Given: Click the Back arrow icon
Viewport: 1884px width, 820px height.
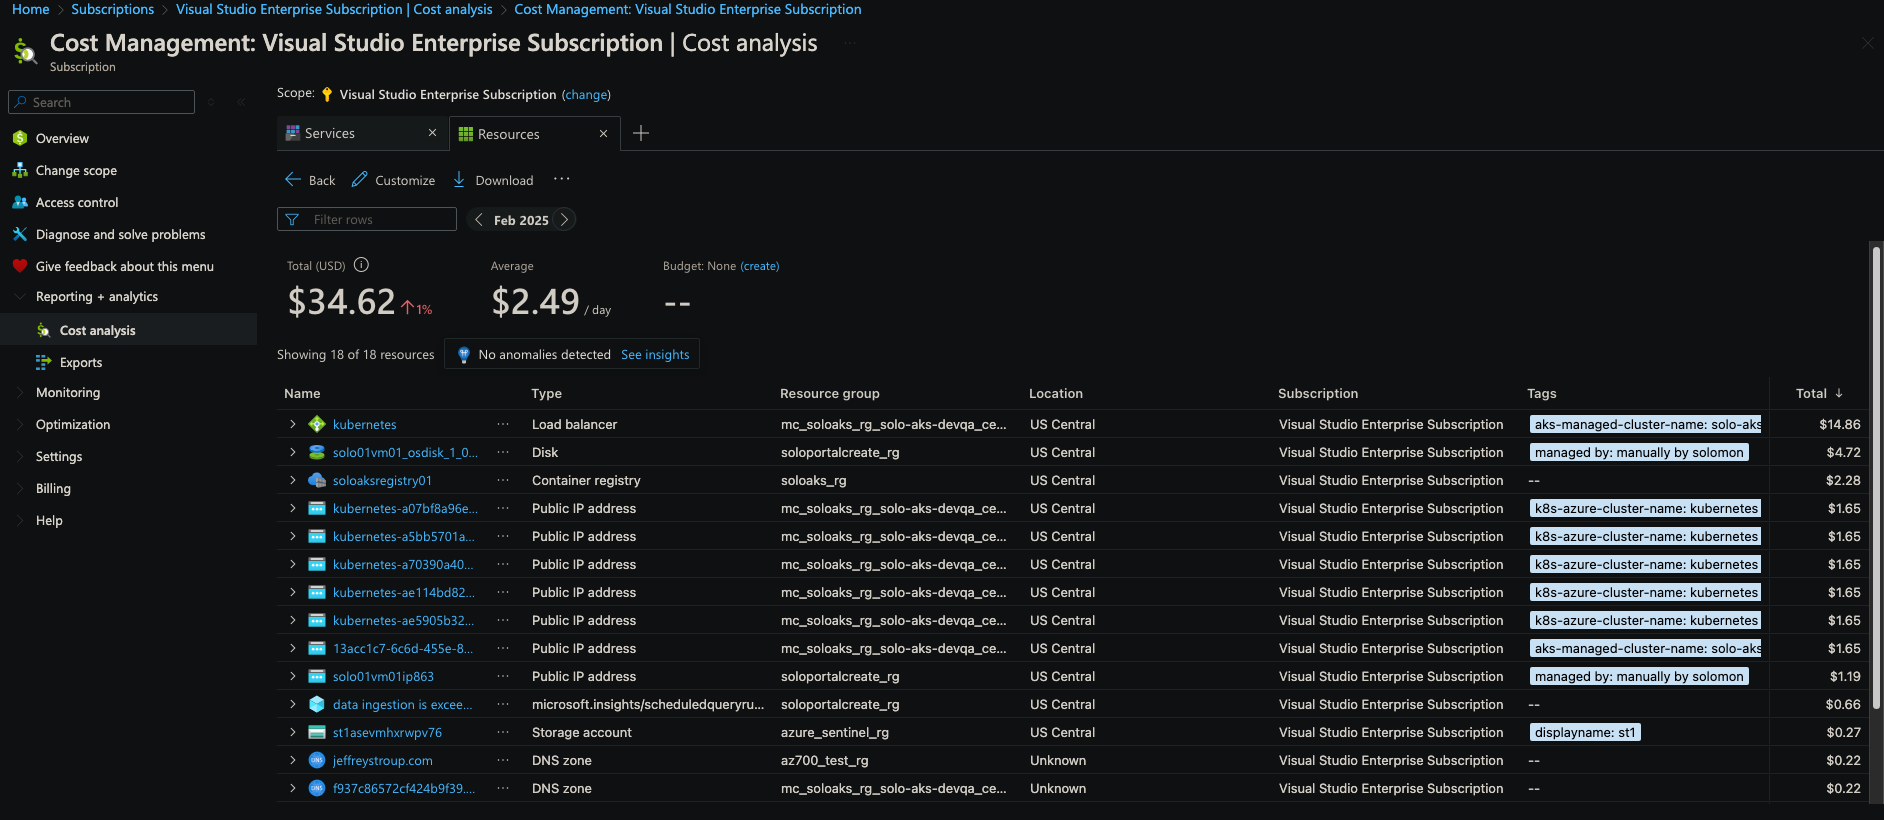Looking at the screenshot, I should point(293,180).
